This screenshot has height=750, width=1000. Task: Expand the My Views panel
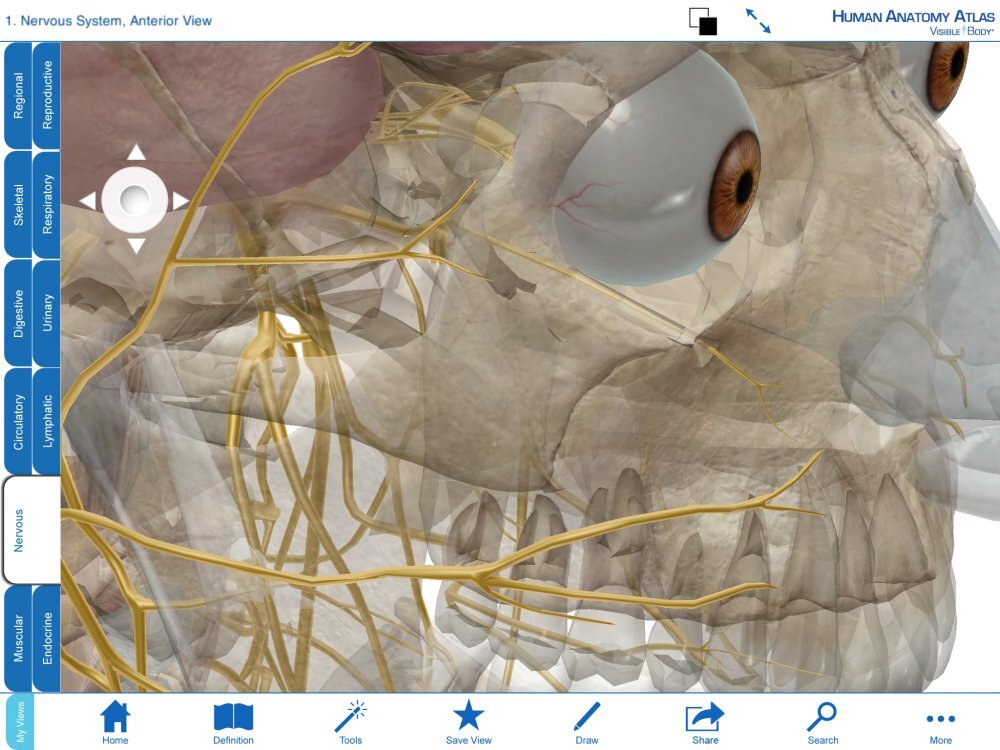point(17,718)
